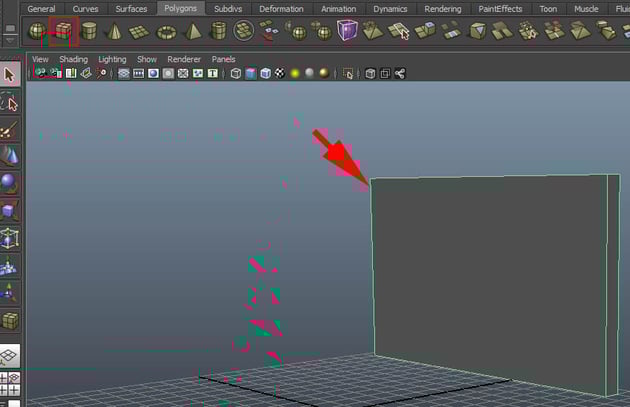Activate the Show Manipulator tool

[10, 292]
